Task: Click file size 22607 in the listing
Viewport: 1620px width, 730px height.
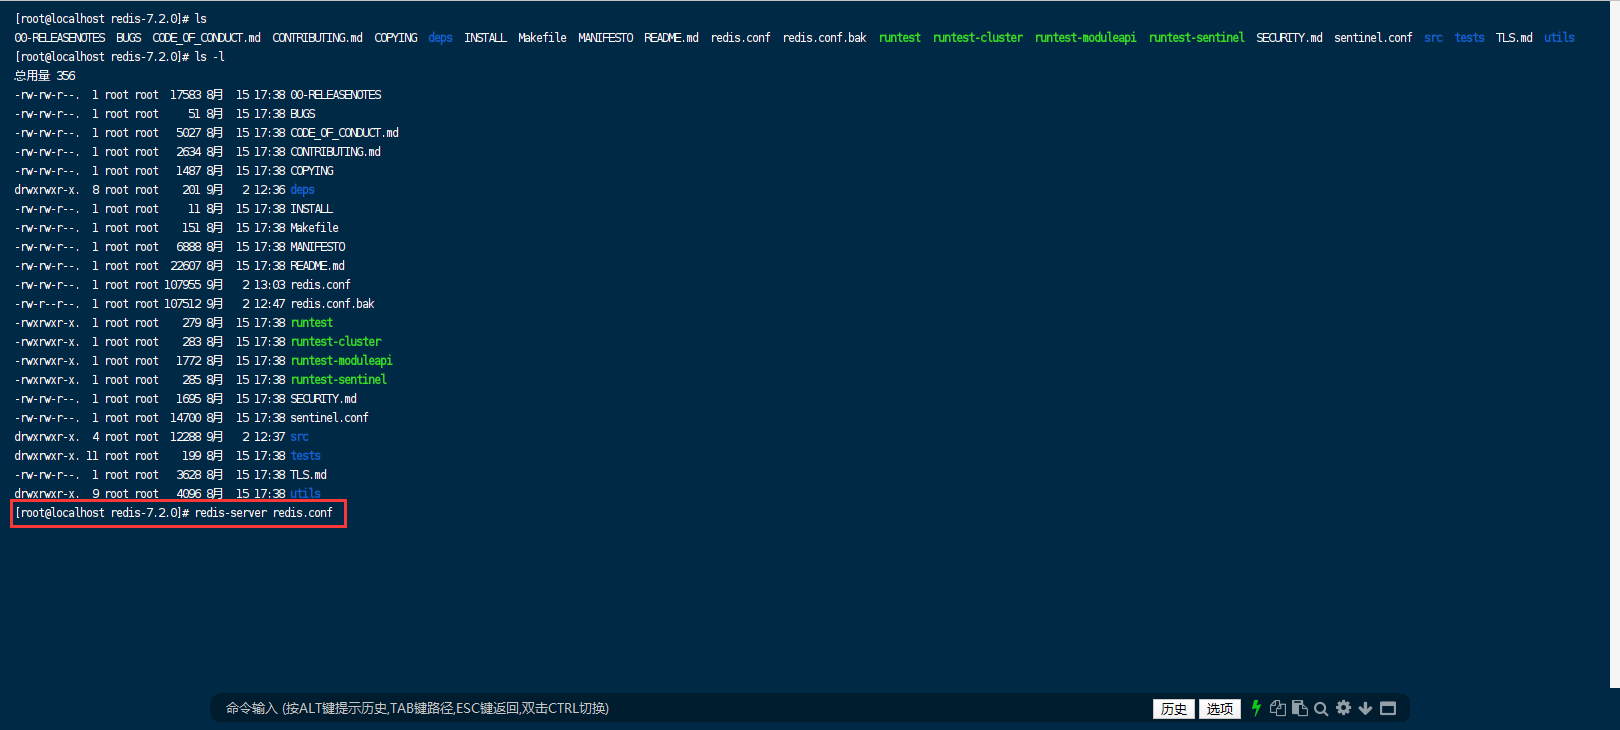Action: [x=186, y=266]
